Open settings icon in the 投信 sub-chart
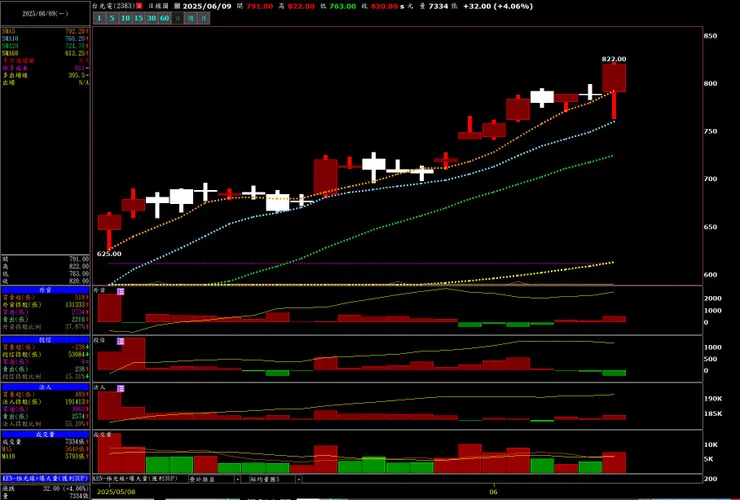This screenshot has height=500, width=740. 120,341
